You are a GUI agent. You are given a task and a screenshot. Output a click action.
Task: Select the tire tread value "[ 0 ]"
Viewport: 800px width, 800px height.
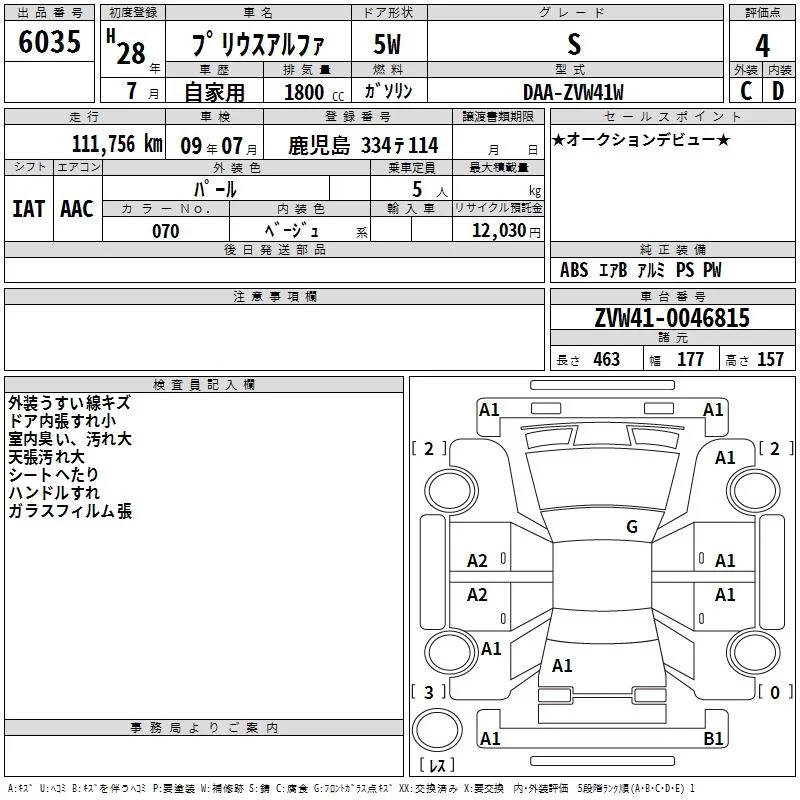tap(776, 692)
